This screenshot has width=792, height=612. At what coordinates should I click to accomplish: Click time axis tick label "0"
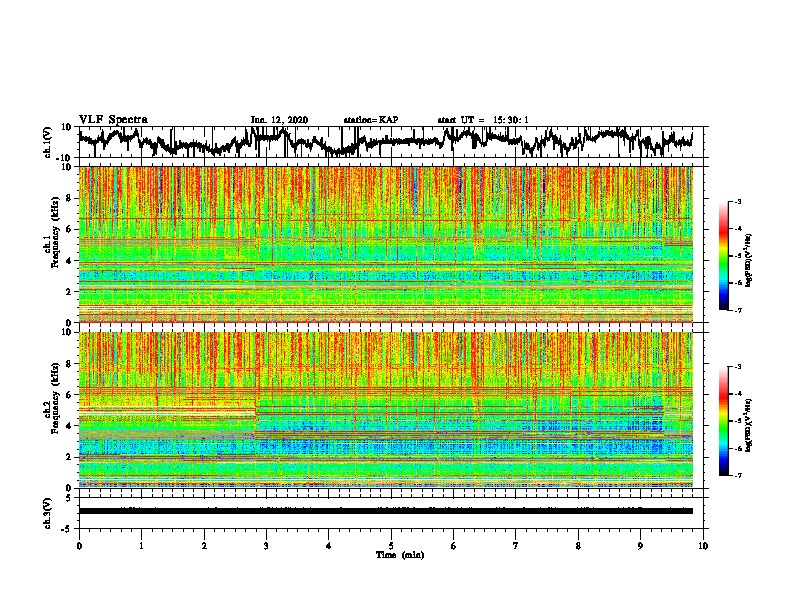pos(79,546)
